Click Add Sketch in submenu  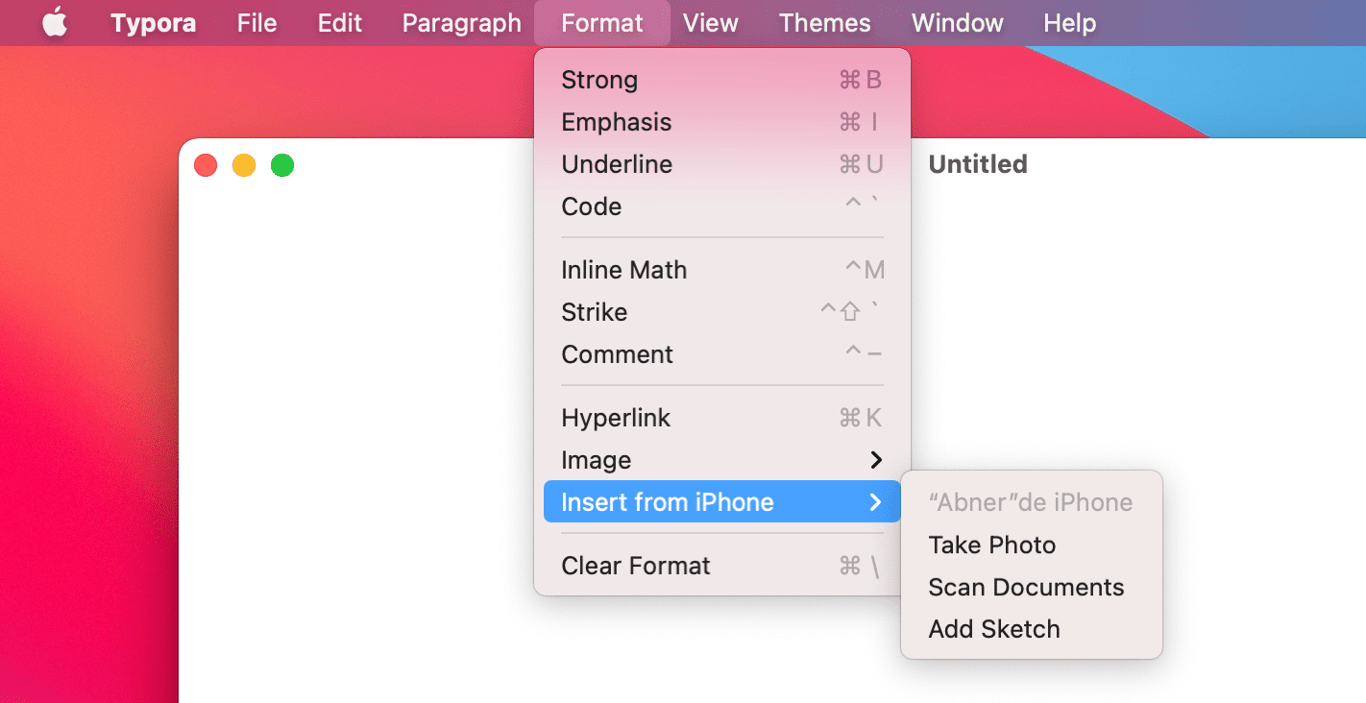coord(994,629)
